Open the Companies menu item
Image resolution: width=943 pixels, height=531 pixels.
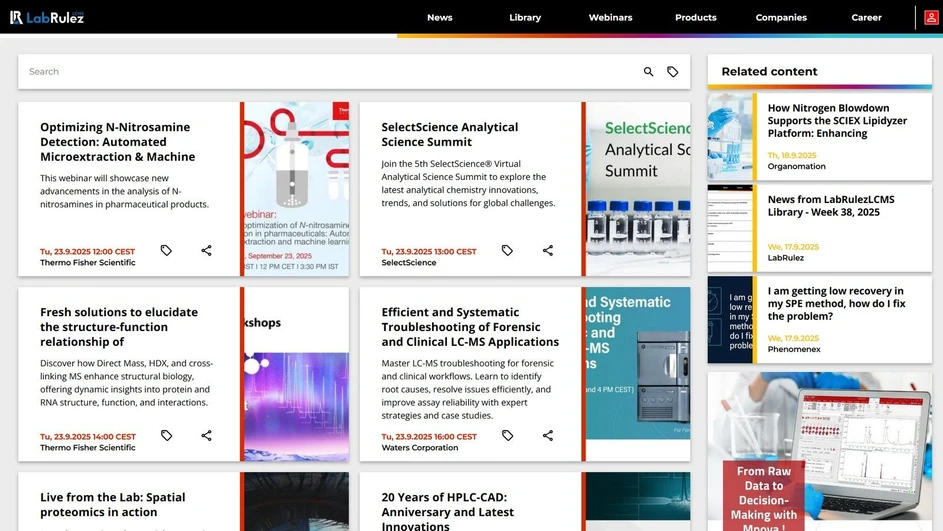point(781,17)
